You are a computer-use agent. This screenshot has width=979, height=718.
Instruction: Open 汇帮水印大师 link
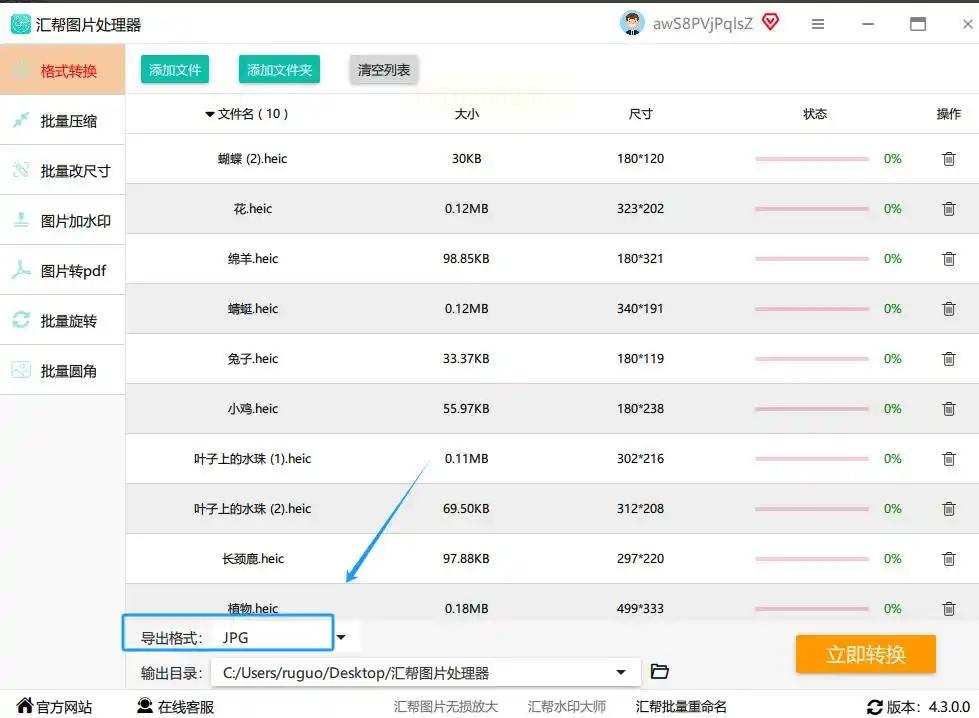[x=567, y=707]
